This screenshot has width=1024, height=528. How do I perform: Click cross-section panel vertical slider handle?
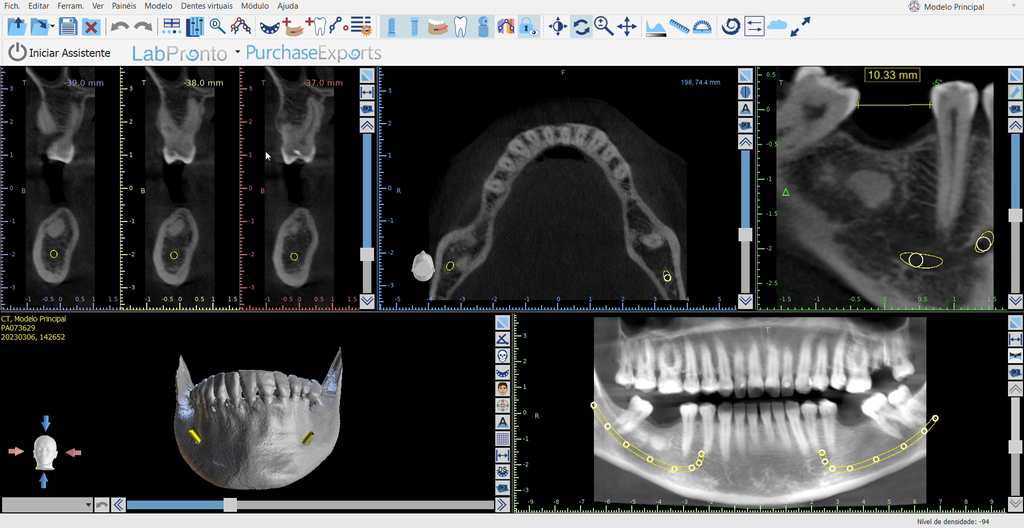point(367,254)
